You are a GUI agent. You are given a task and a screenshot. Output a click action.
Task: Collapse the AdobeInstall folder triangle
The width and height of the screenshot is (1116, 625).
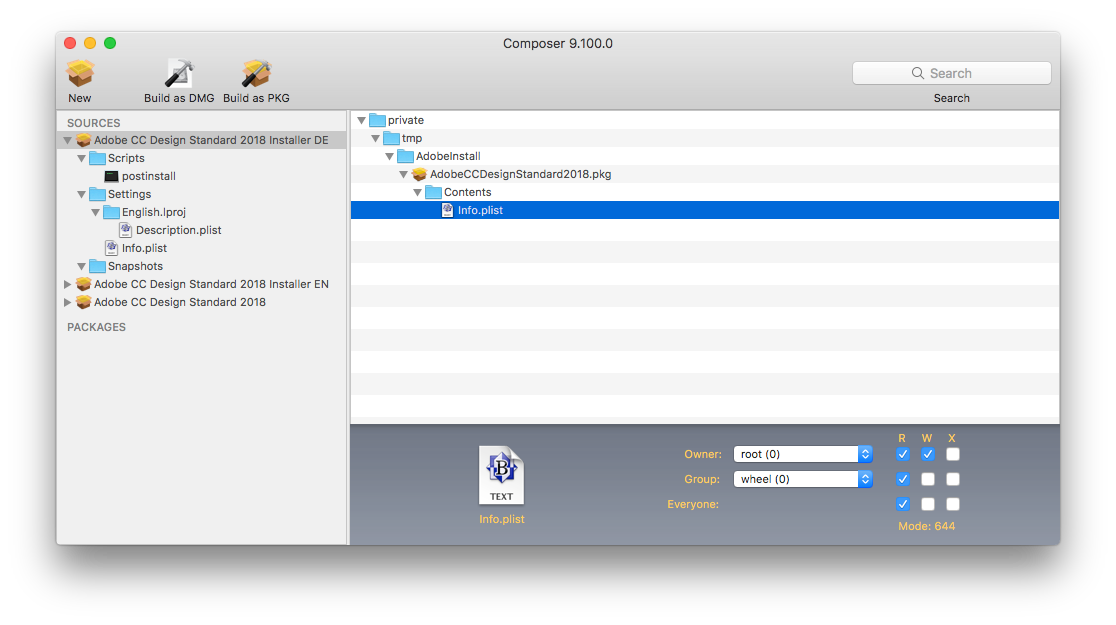point(389,156)
